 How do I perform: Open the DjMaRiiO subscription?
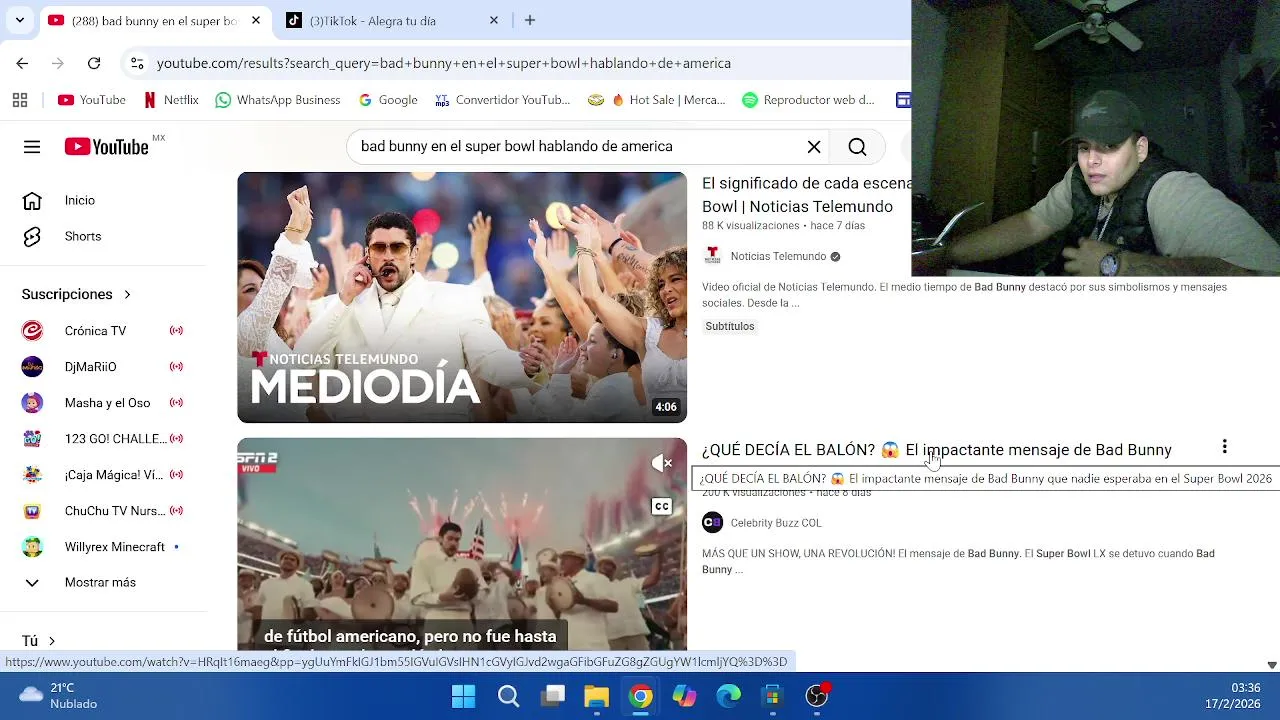tap(104, 367)
